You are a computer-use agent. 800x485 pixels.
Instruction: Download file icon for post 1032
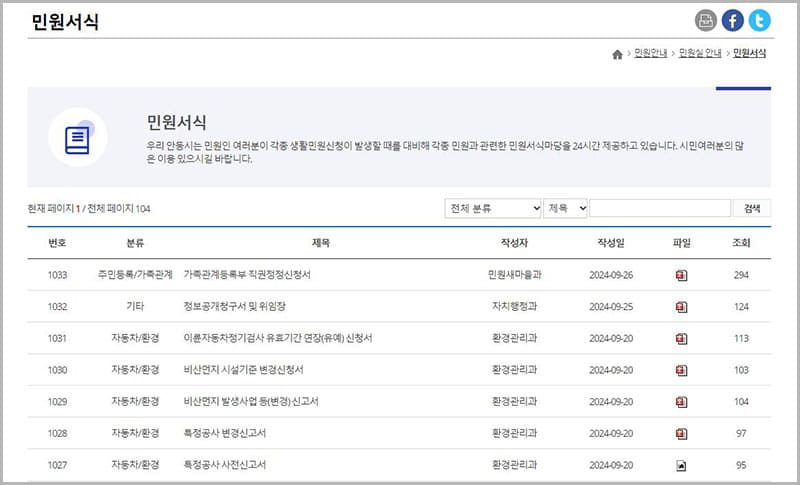point(681,307)
